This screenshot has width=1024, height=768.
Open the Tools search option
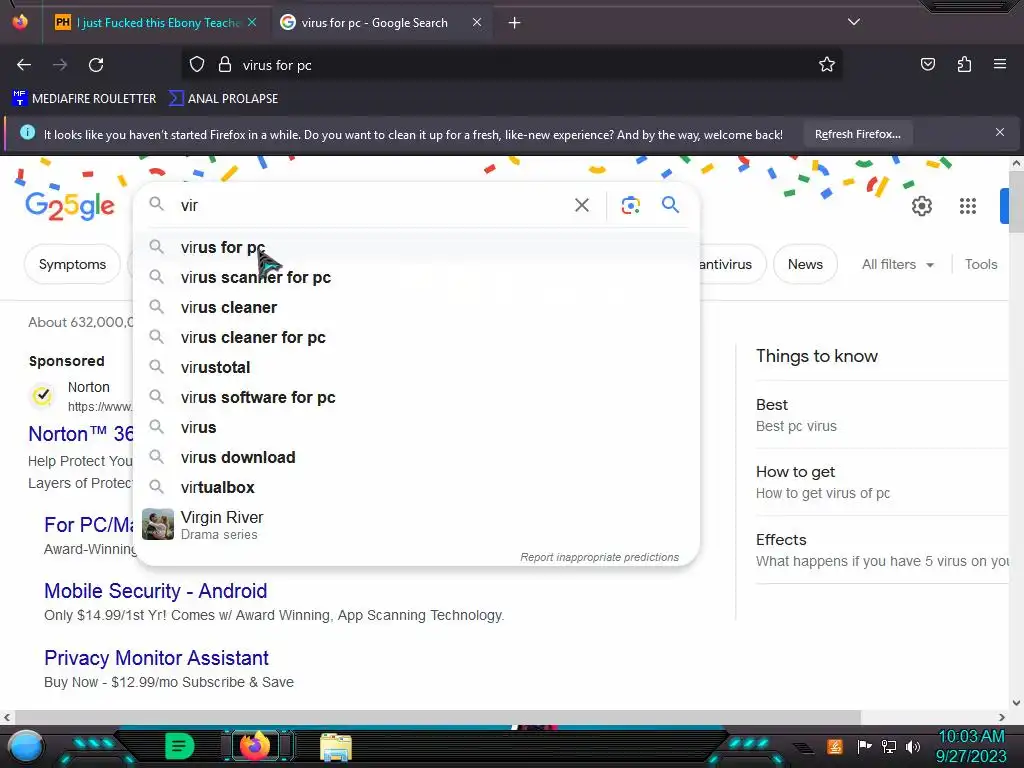[x=981, y=264]
